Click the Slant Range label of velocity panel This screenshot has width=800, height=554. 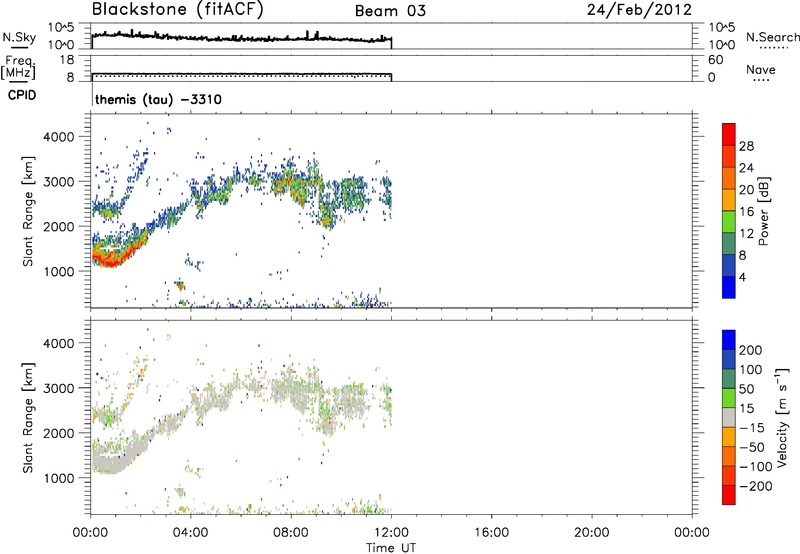click(x=28, y=418)
